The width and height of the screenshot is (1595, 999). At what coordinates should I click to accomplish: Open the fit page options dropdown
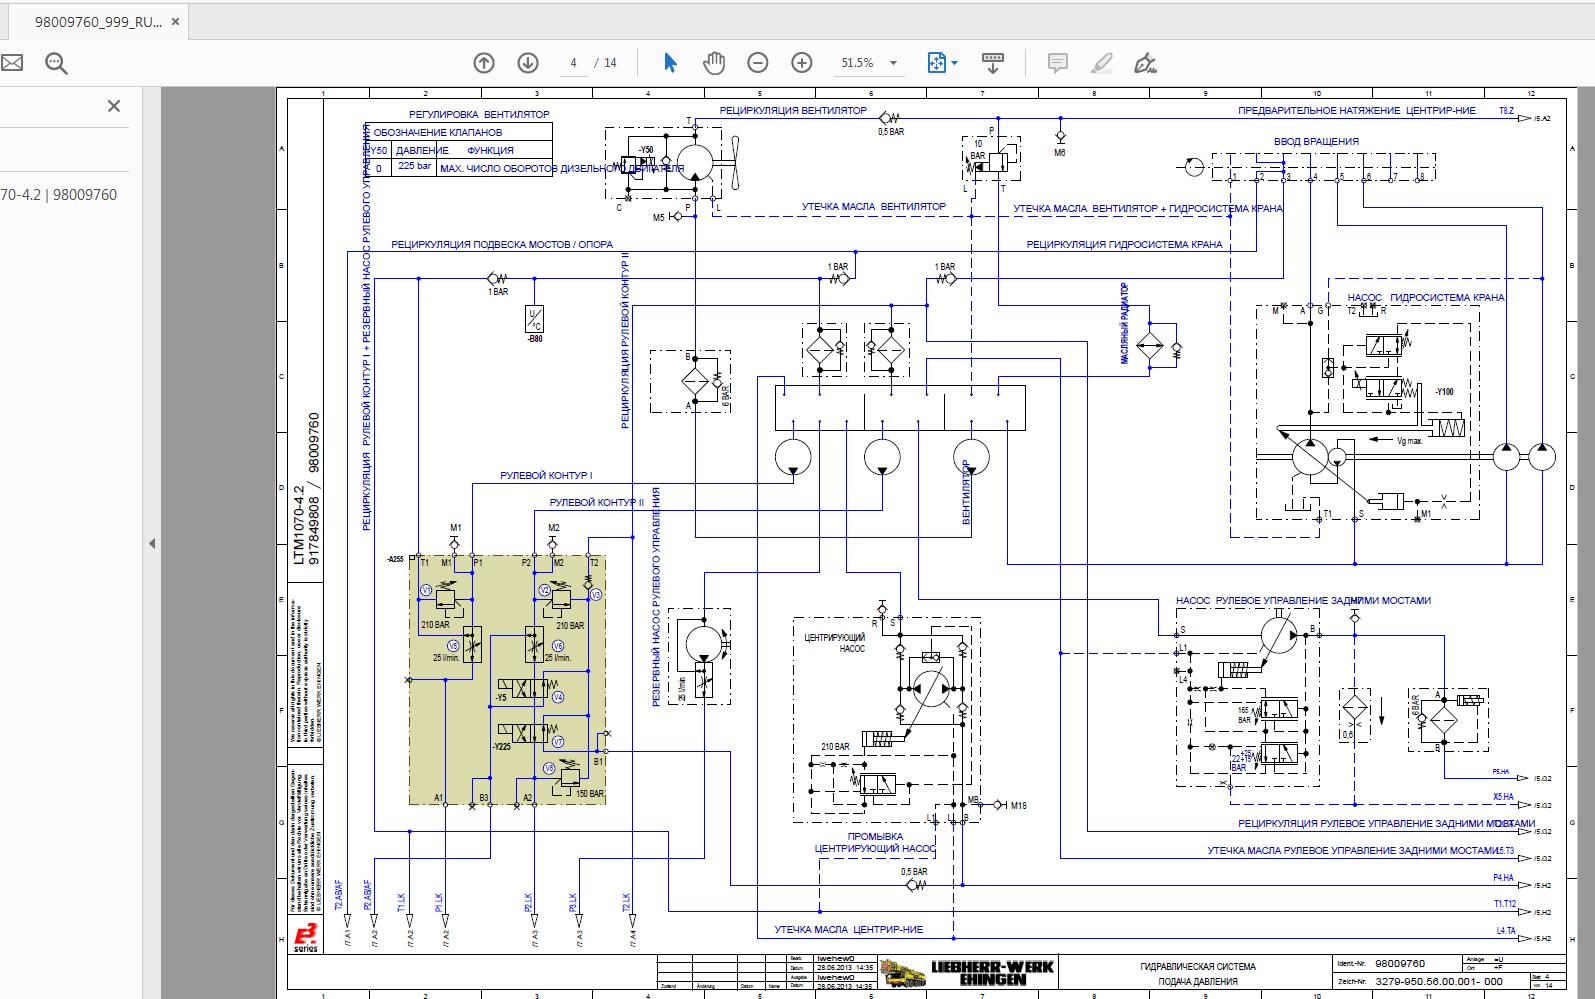tap(942, 63)
